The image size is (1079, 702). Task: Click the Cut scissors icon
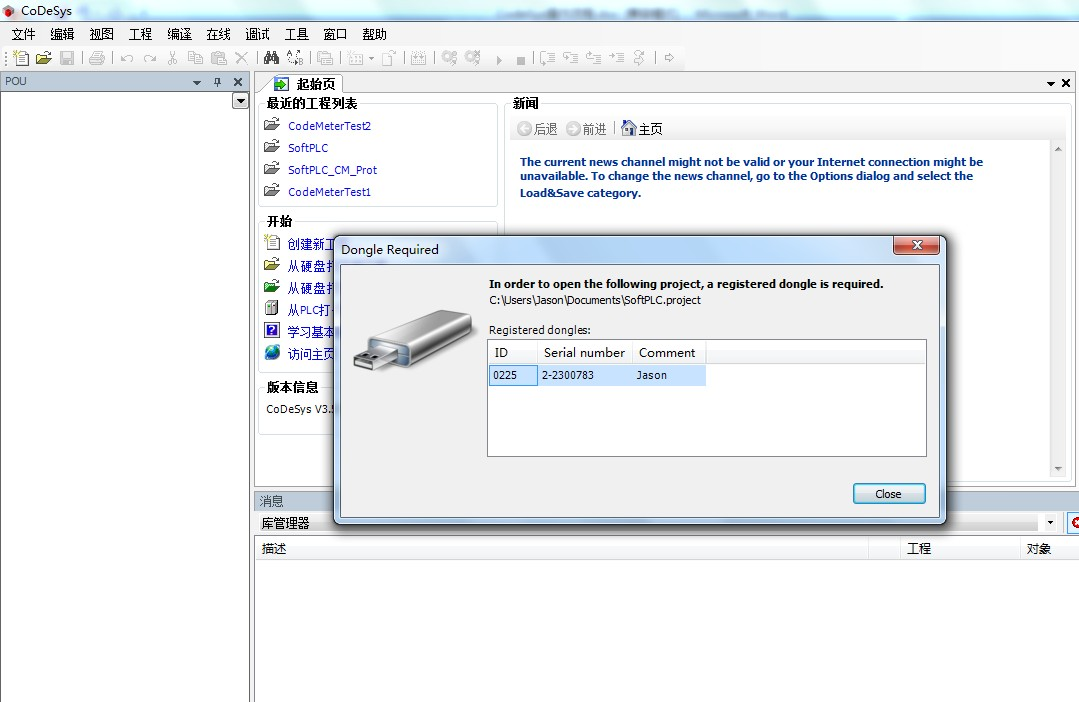(x=173, y=58)
